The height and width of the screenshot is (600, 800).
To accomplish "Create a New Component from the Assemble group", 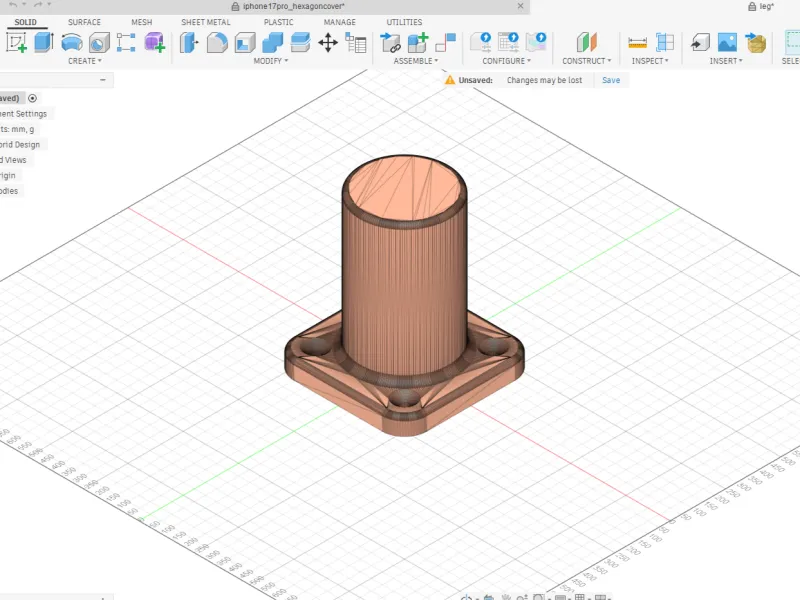I will (418, 42).
